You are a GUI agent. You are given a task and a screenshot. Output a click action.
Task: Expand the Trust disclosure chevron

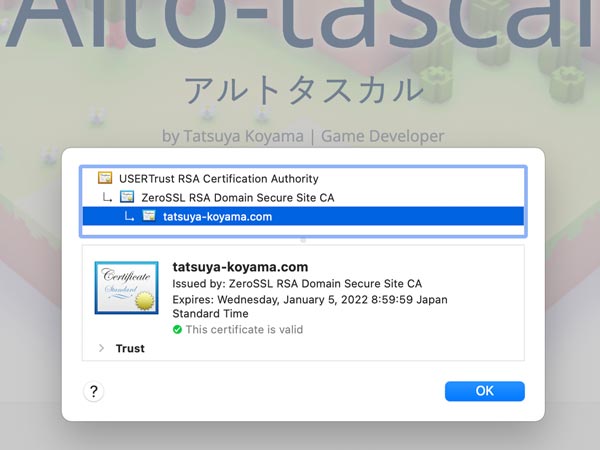[101, 349]
